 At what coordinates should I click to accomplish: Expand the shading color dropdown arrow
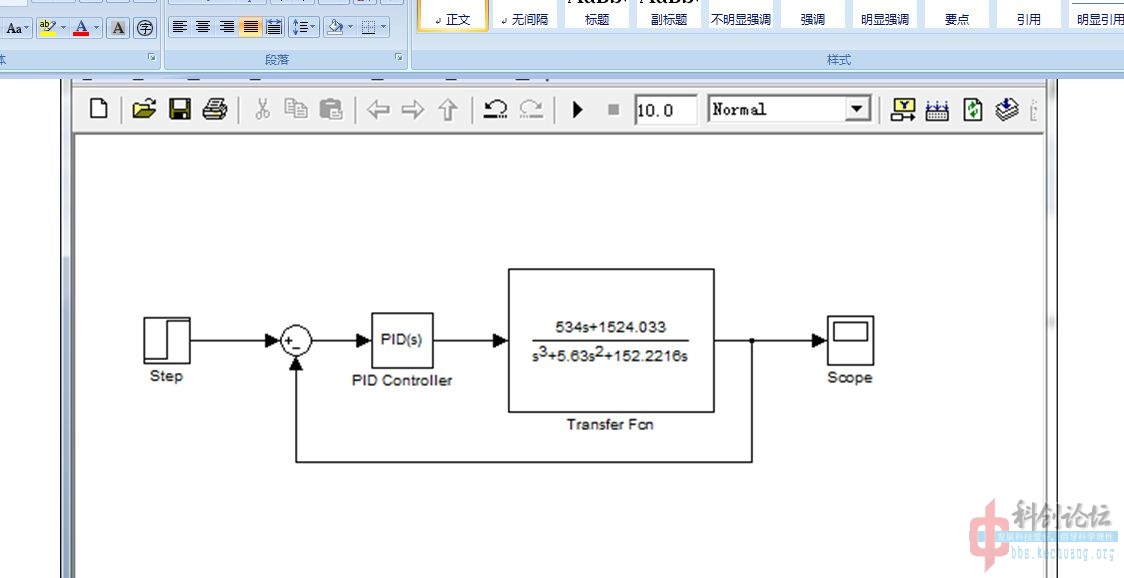point(351,27)
